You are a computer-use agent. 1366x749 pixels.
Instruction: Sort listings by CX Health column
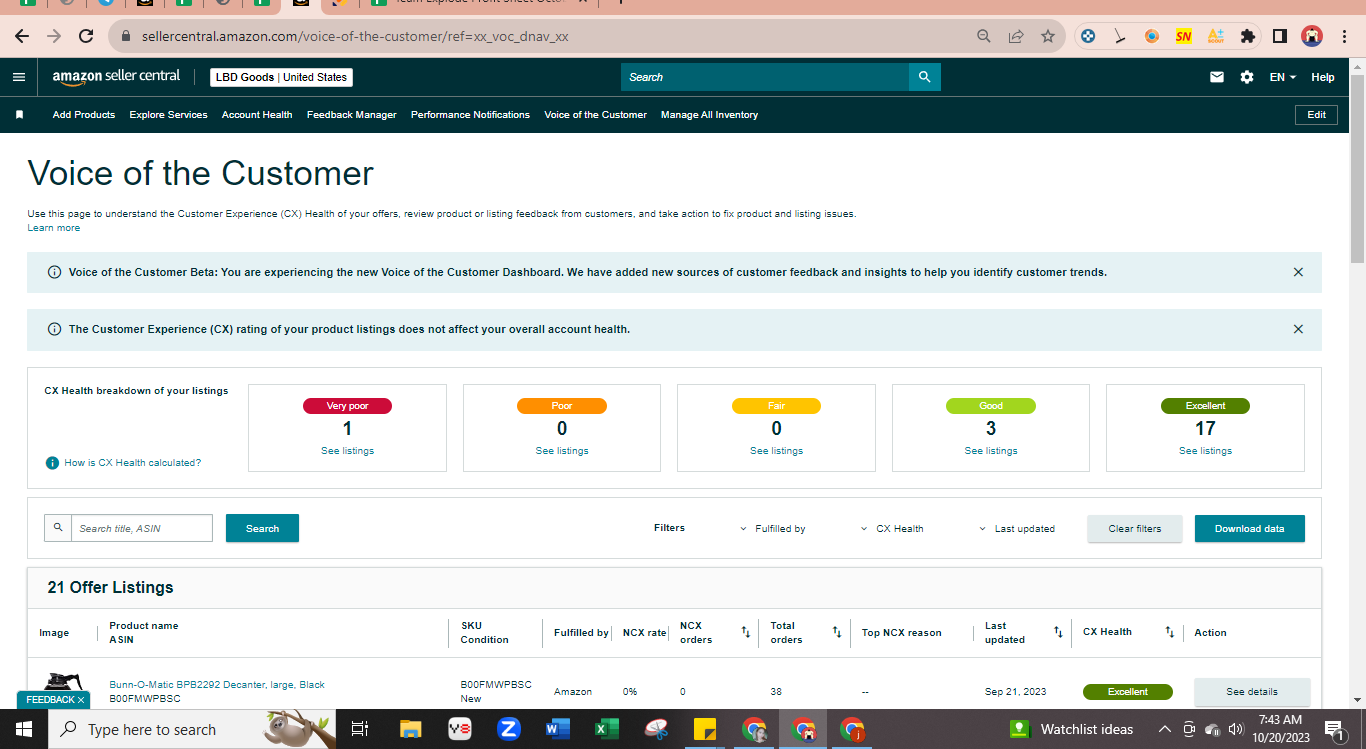tap(1169, 632)
